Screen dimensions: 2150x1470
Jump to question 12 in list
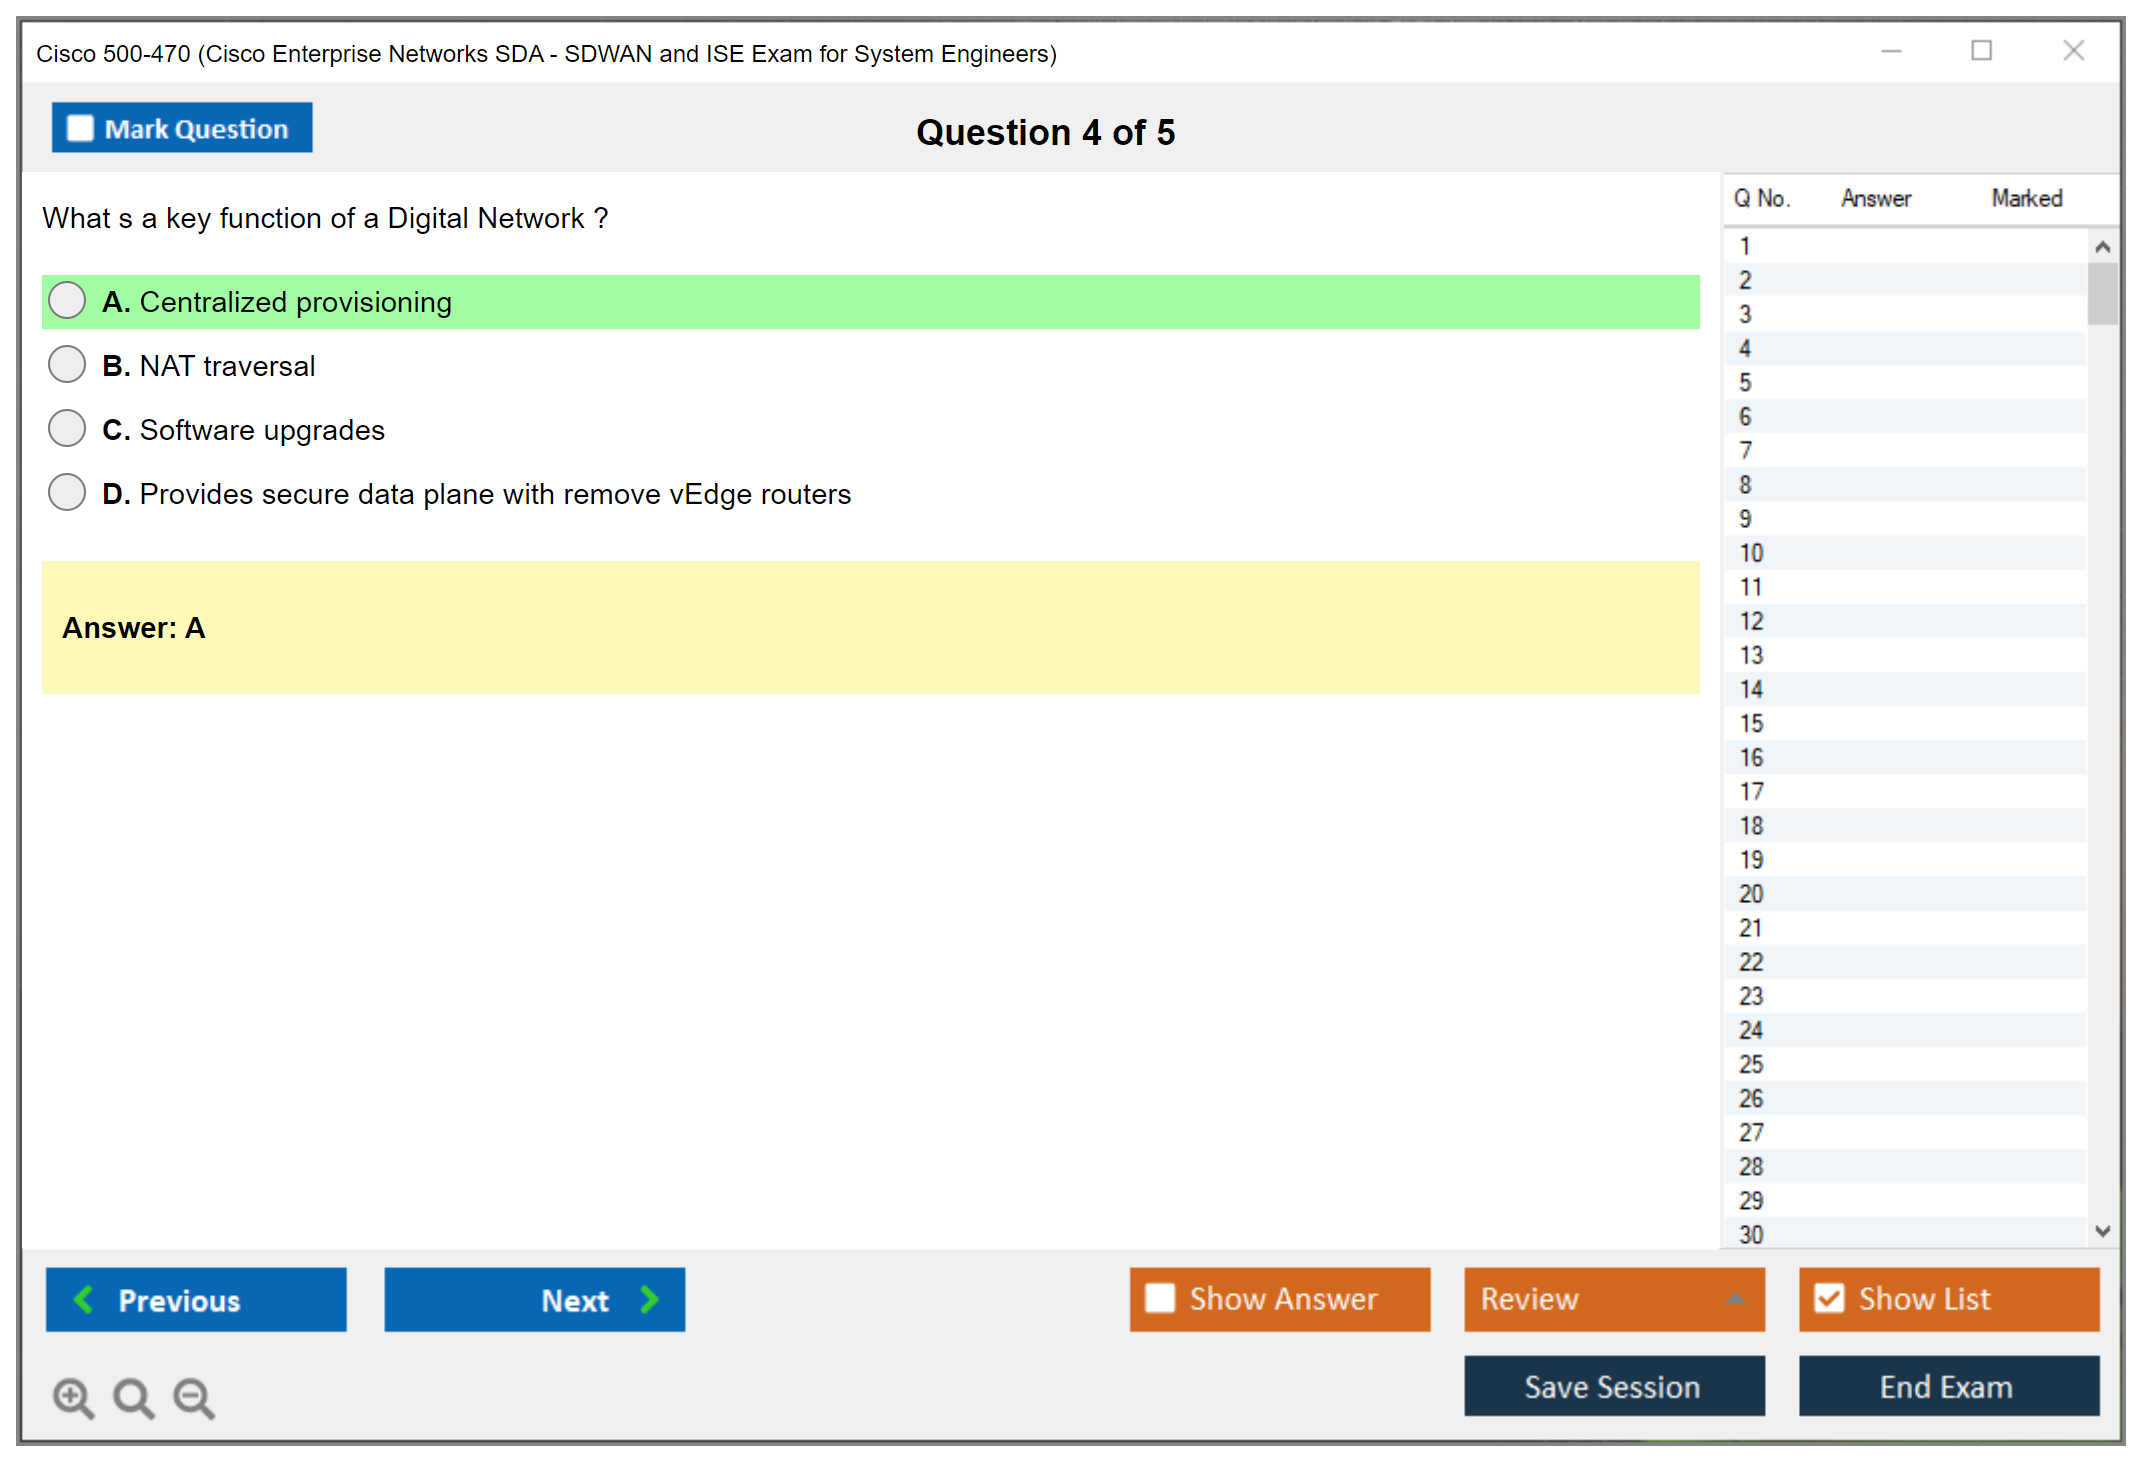pos(1751,621)
